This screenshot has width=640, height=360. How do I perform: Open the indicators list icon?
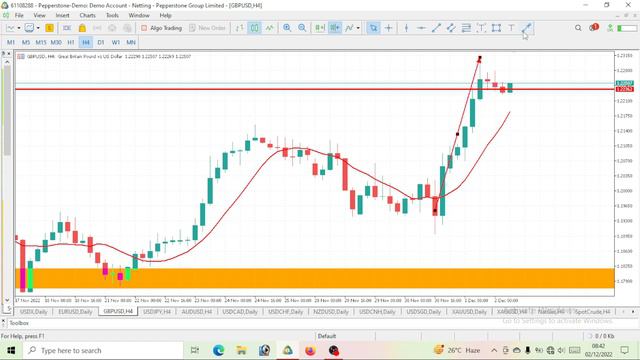pyautogui.click(x=349, y=28)
